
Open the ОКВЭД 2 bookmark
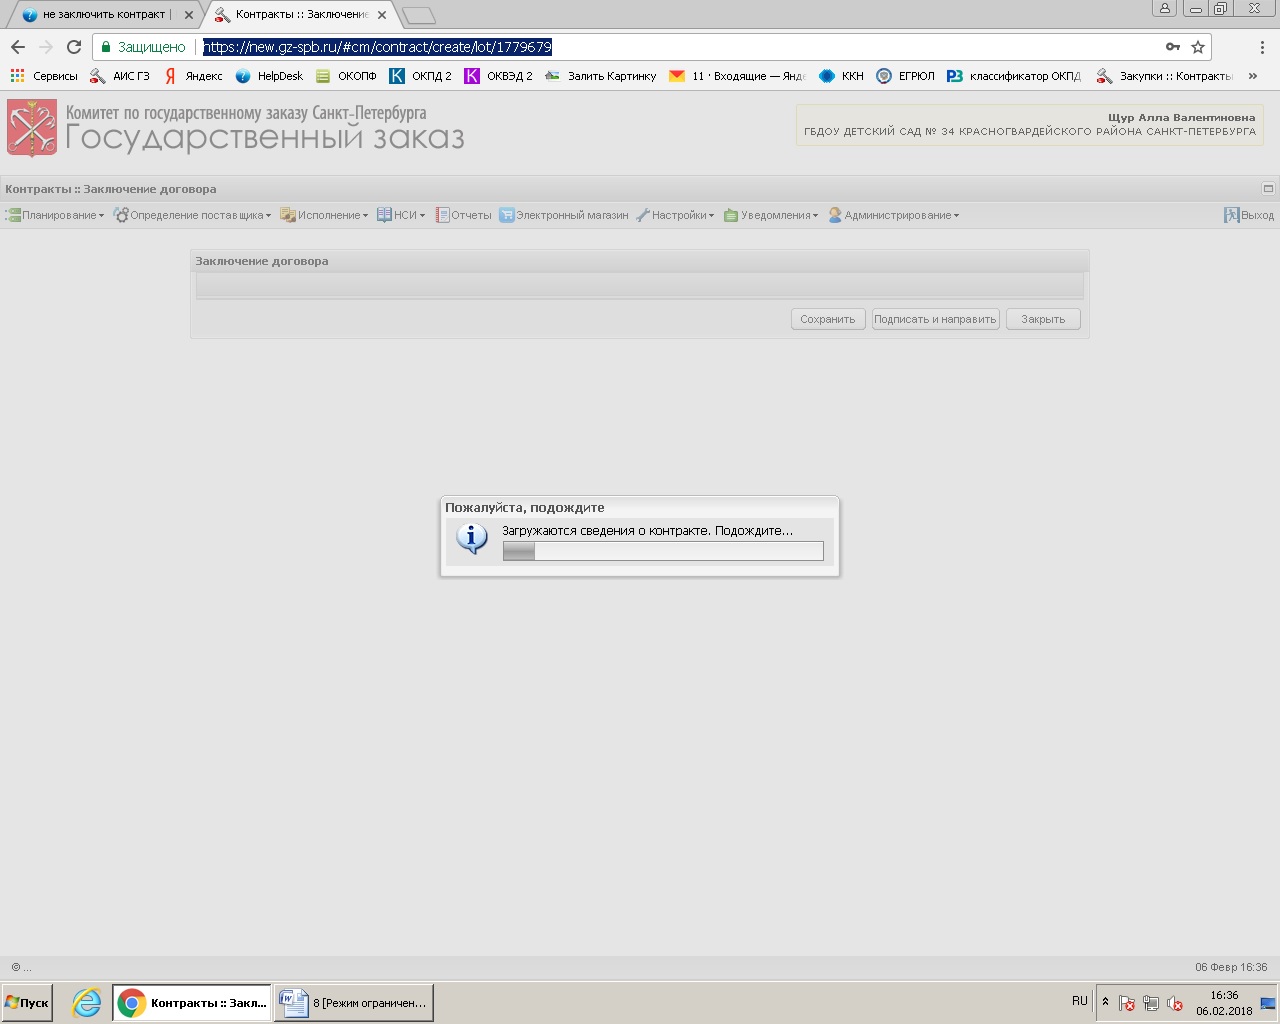coord(498,76)
